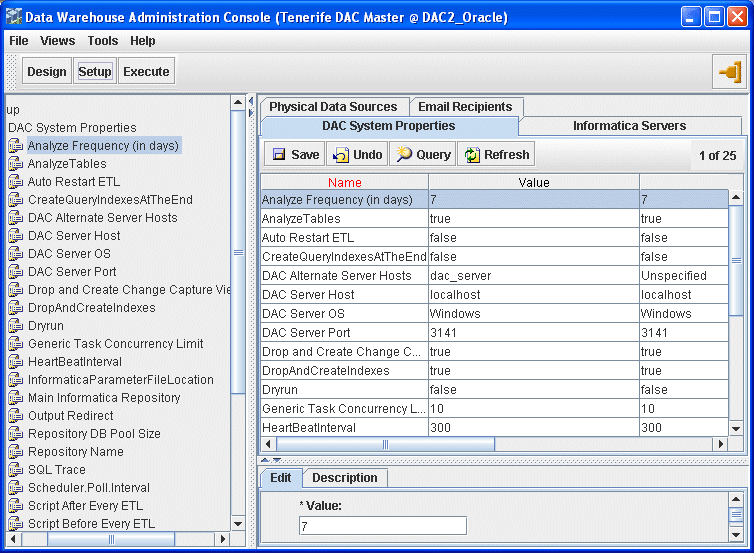
Task: Click the Setup view button
Action: 95,71
